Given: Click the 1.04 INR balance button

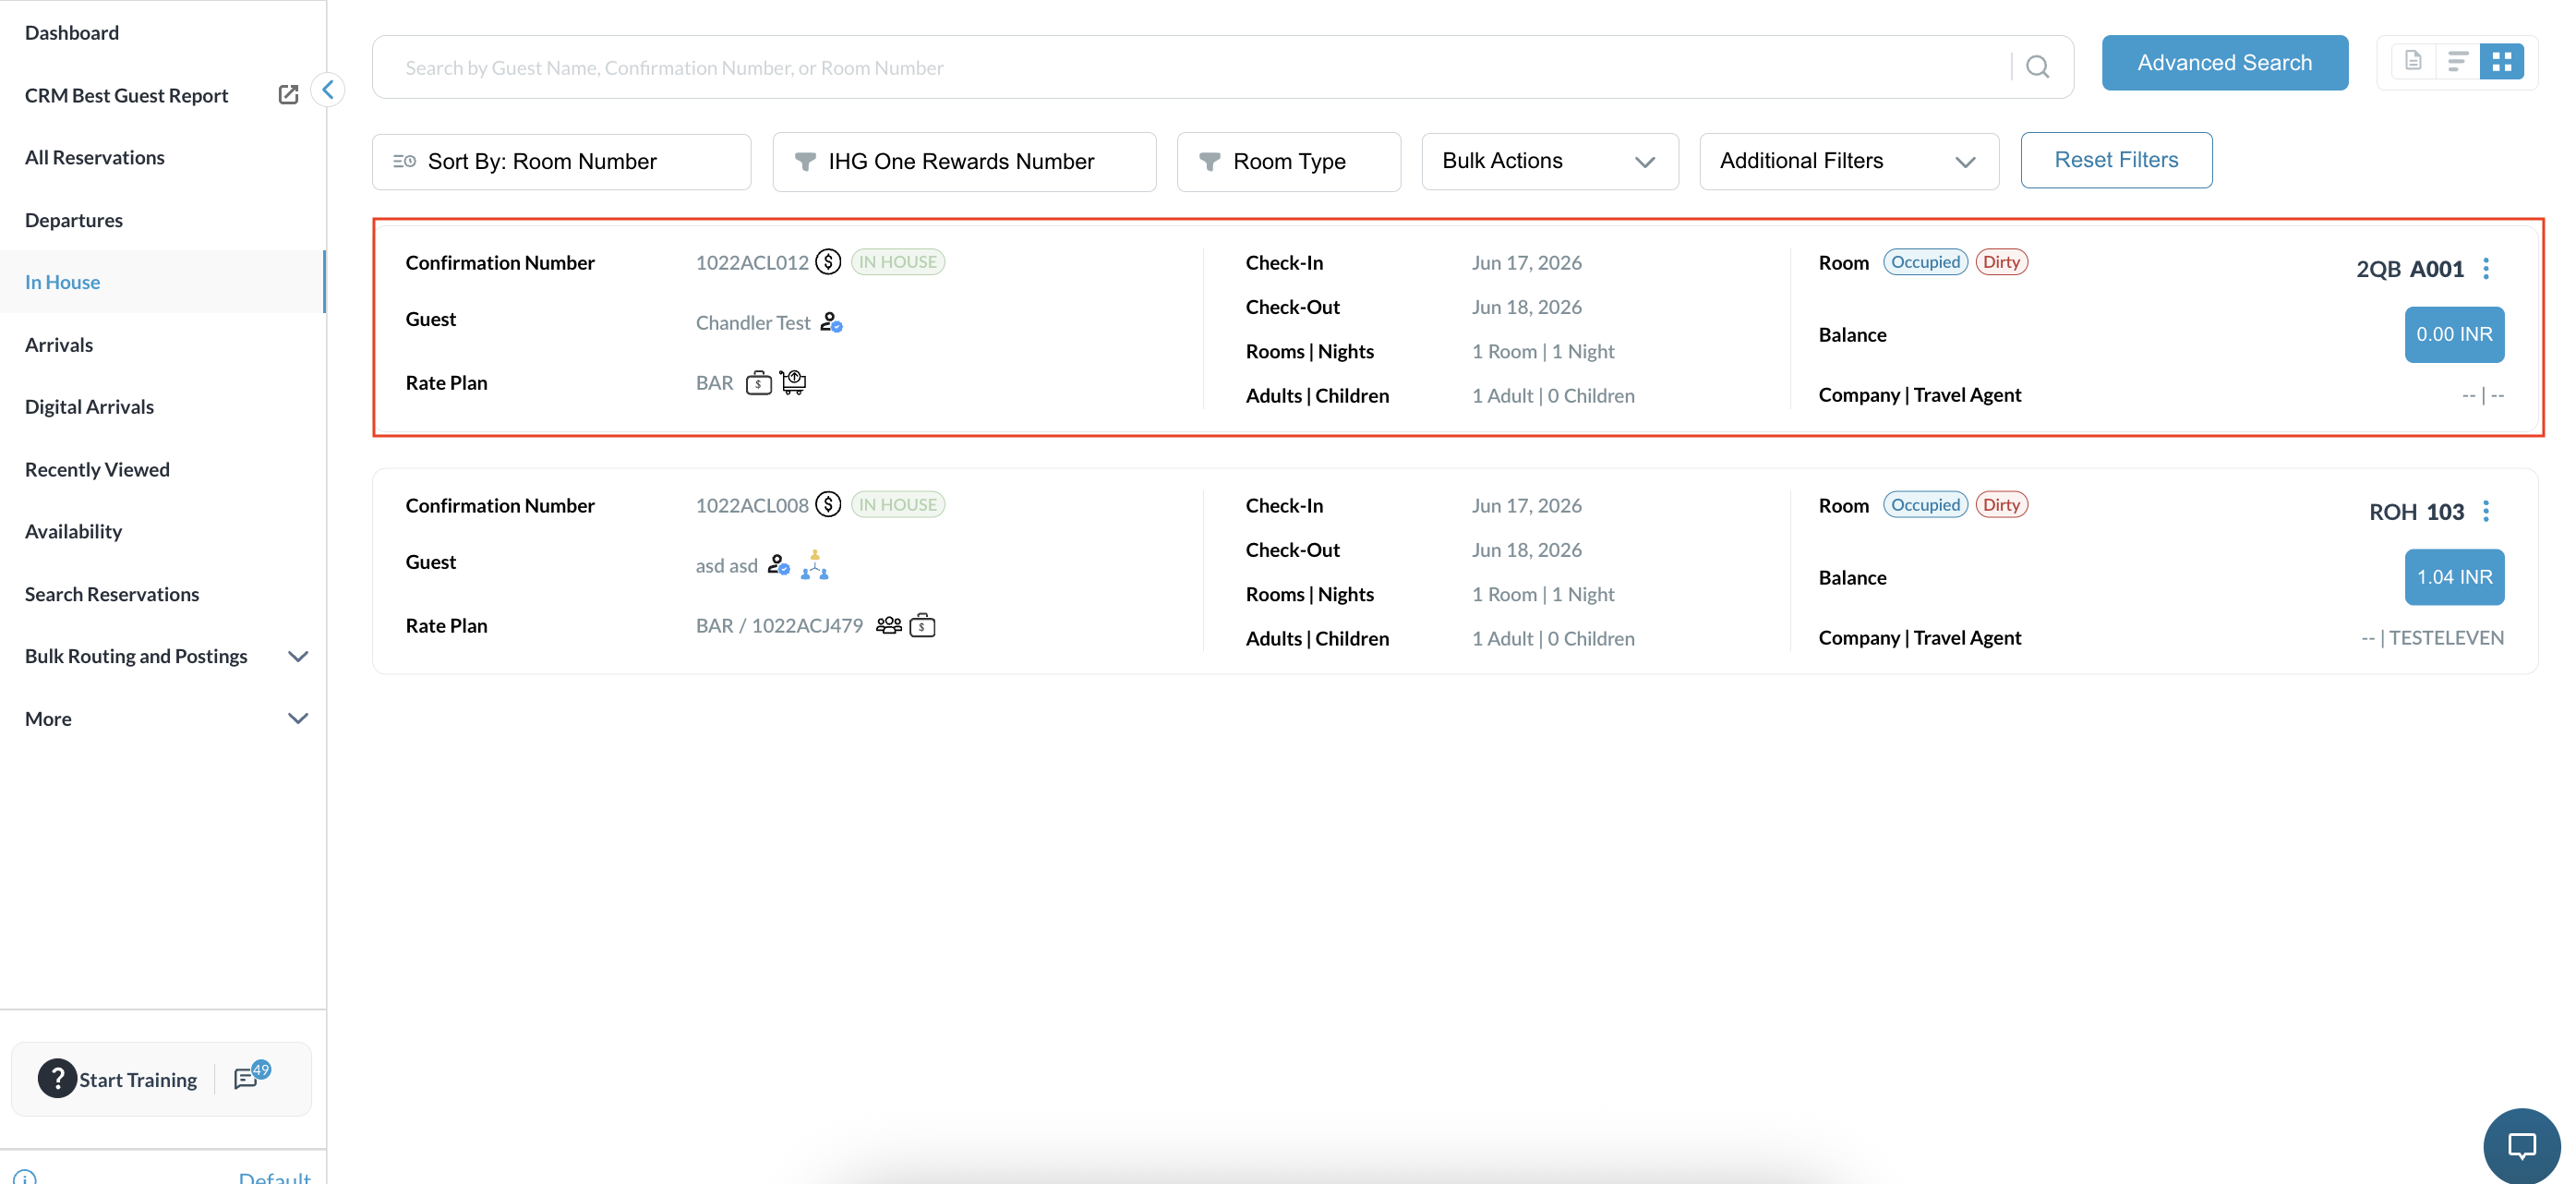Looking at the screenshot, I should (x=2454, y=577).
